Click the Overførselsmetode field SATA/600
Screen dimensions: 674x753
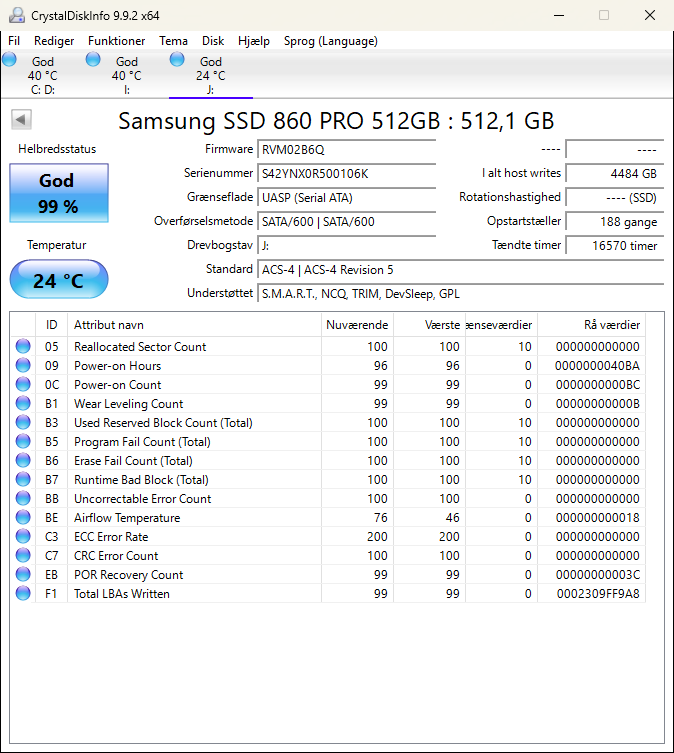coord(346,221)
